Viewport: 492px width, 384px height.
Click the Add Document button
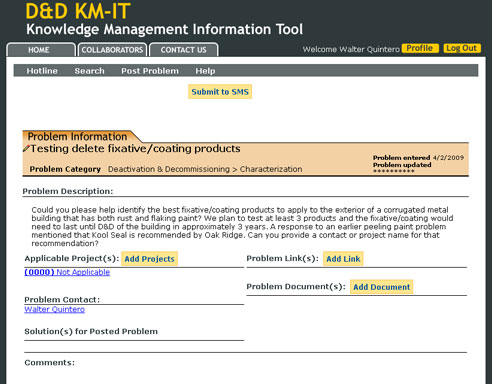[382, 287]
